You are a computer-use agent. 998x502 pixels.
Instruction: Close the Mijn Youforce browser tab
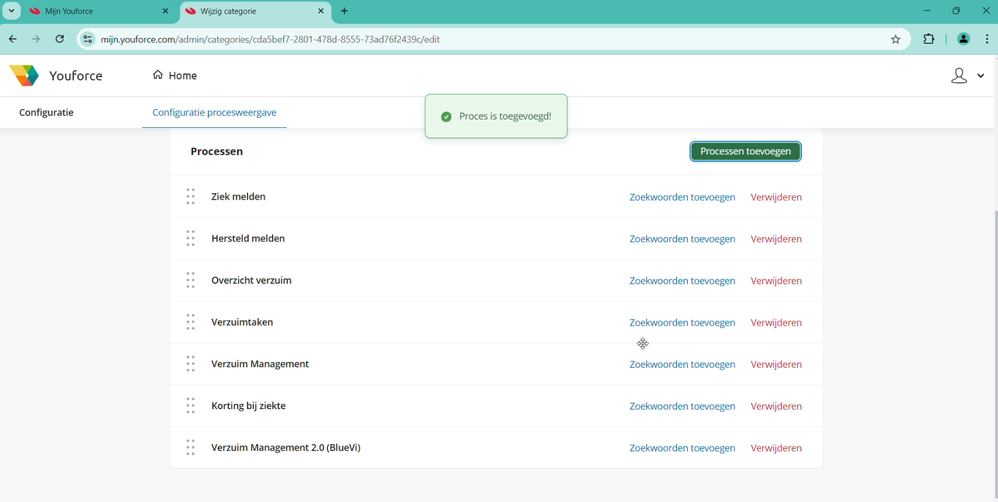point(165,11)
